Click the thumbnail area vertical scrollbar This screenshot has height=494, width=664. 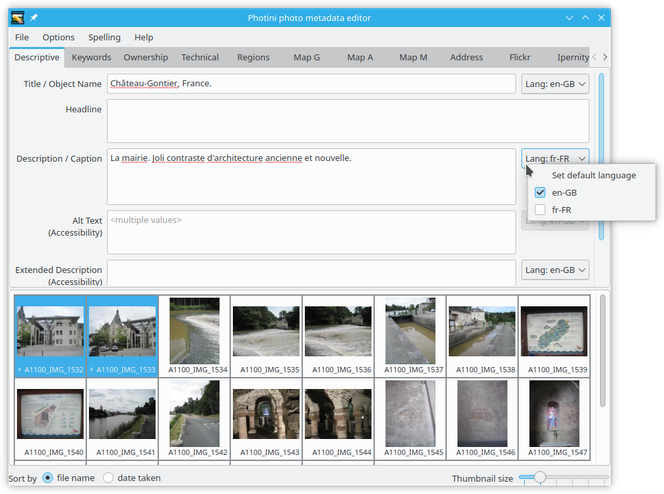[x=602, y=351]
